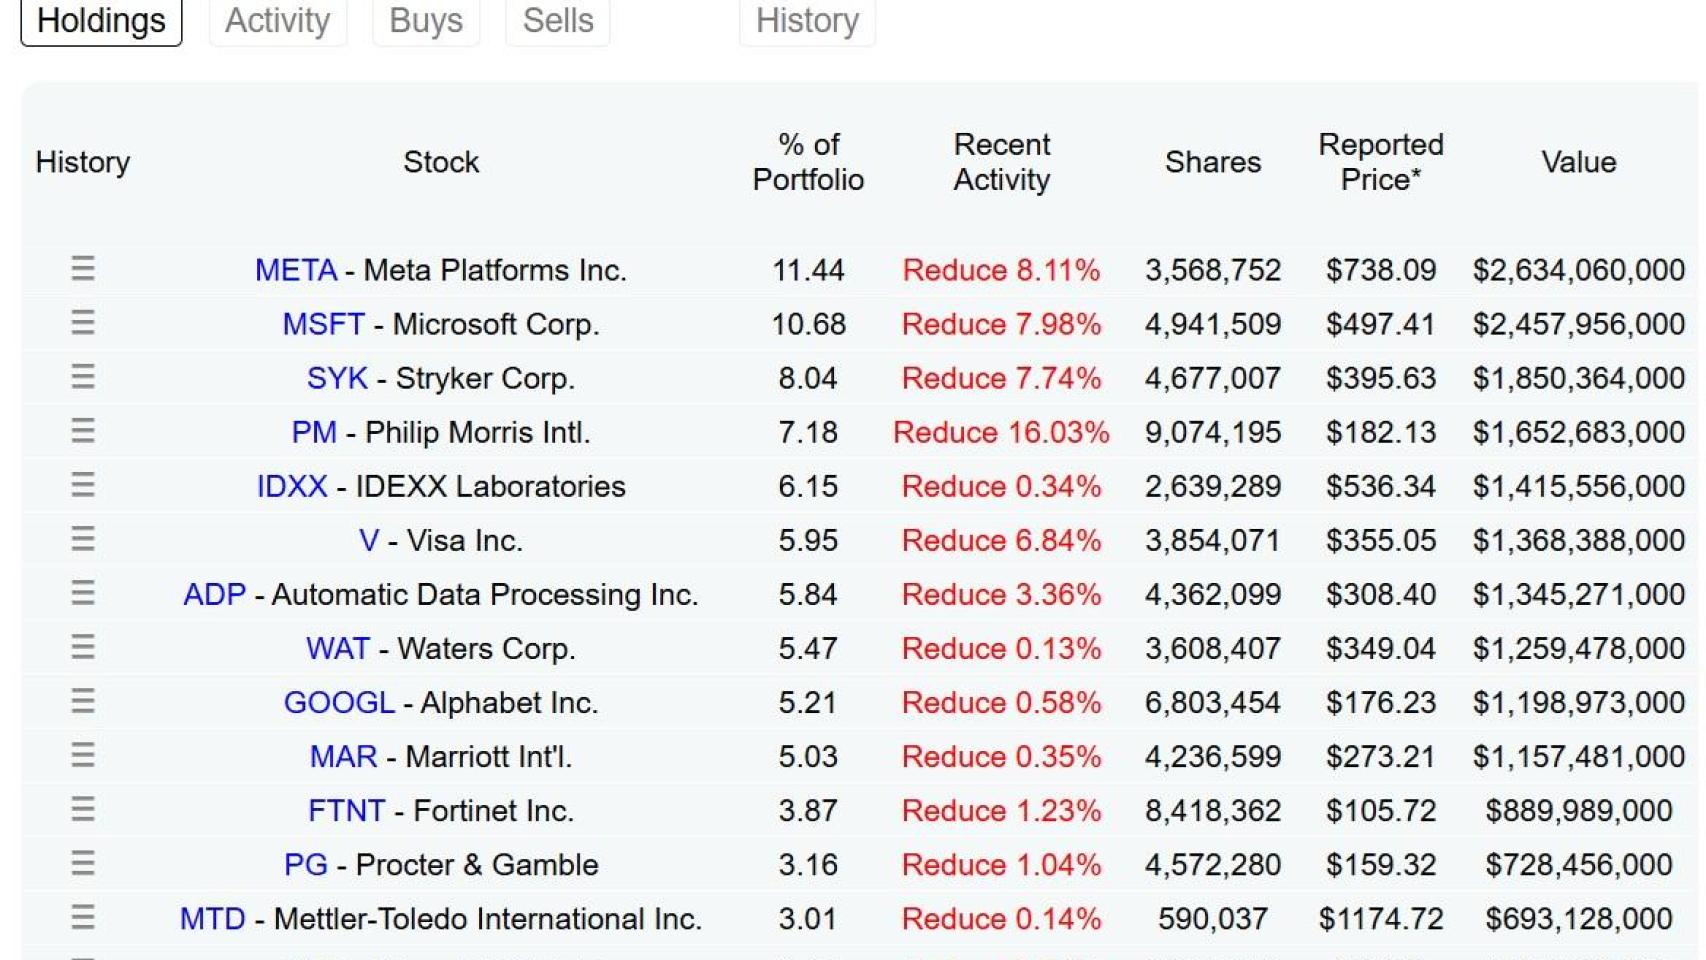Open history icon for Visa row

83,539
